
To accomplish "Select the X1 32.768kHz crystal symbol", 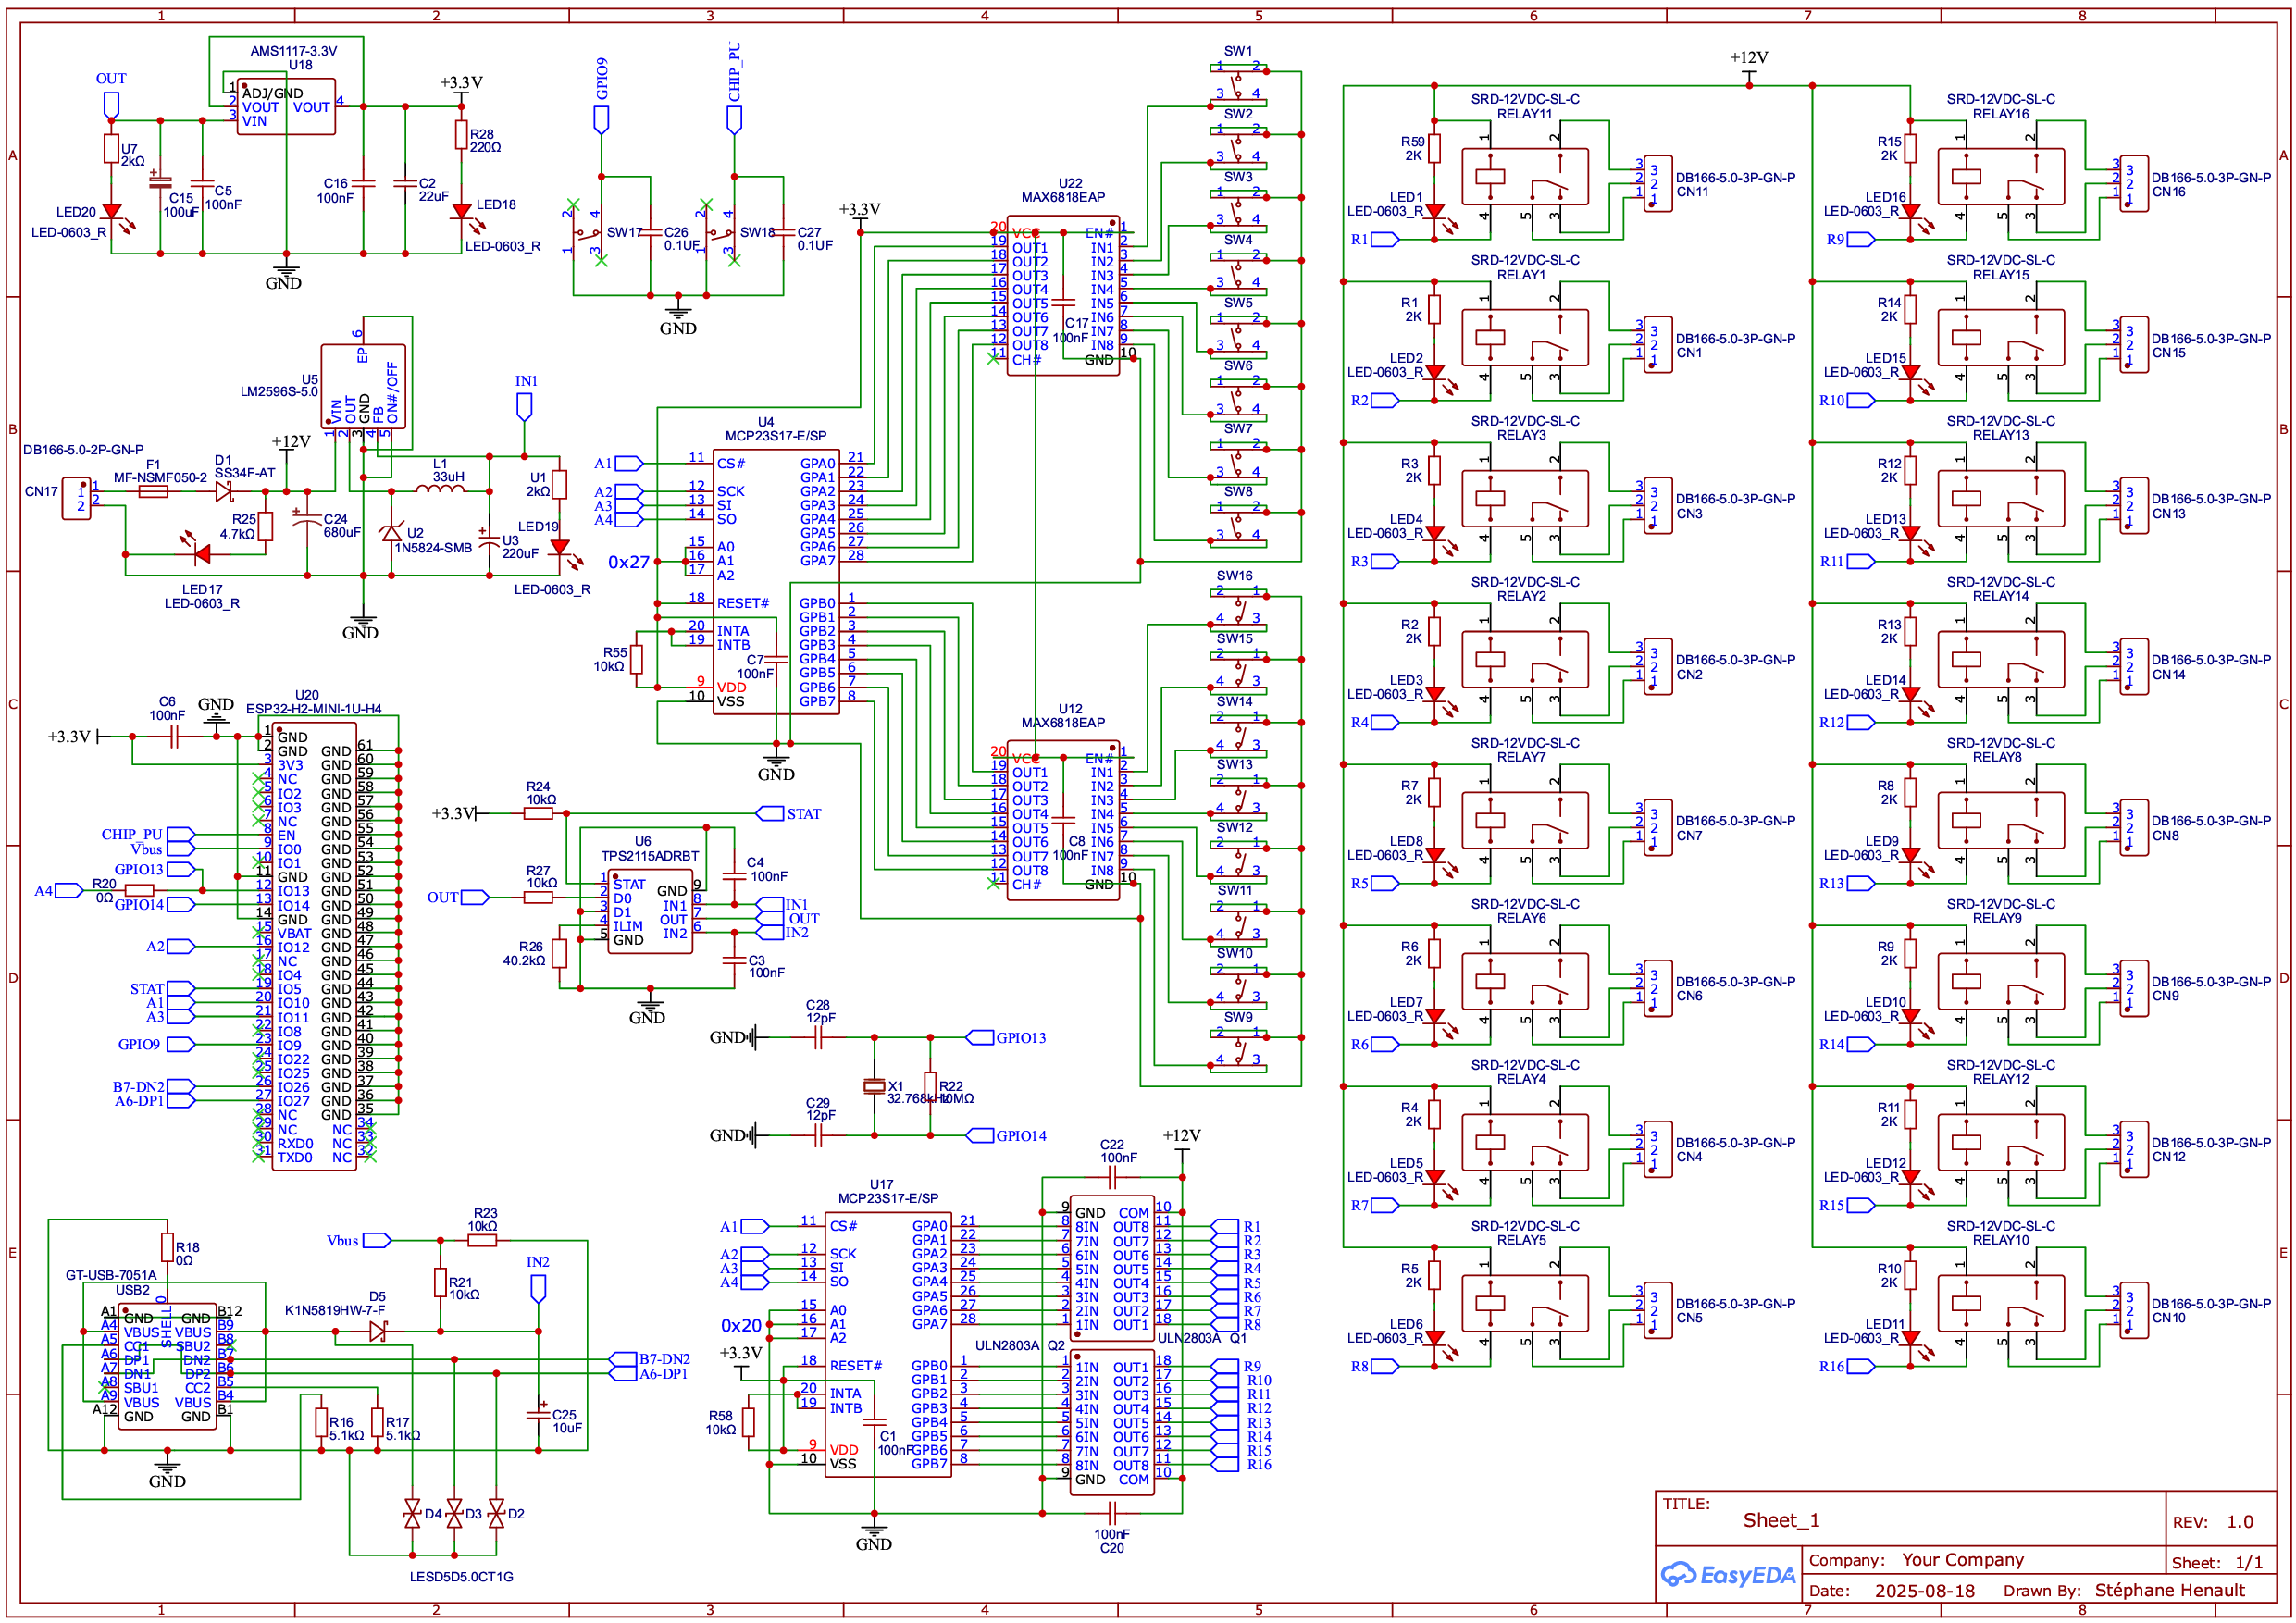I will [873, 1087].
